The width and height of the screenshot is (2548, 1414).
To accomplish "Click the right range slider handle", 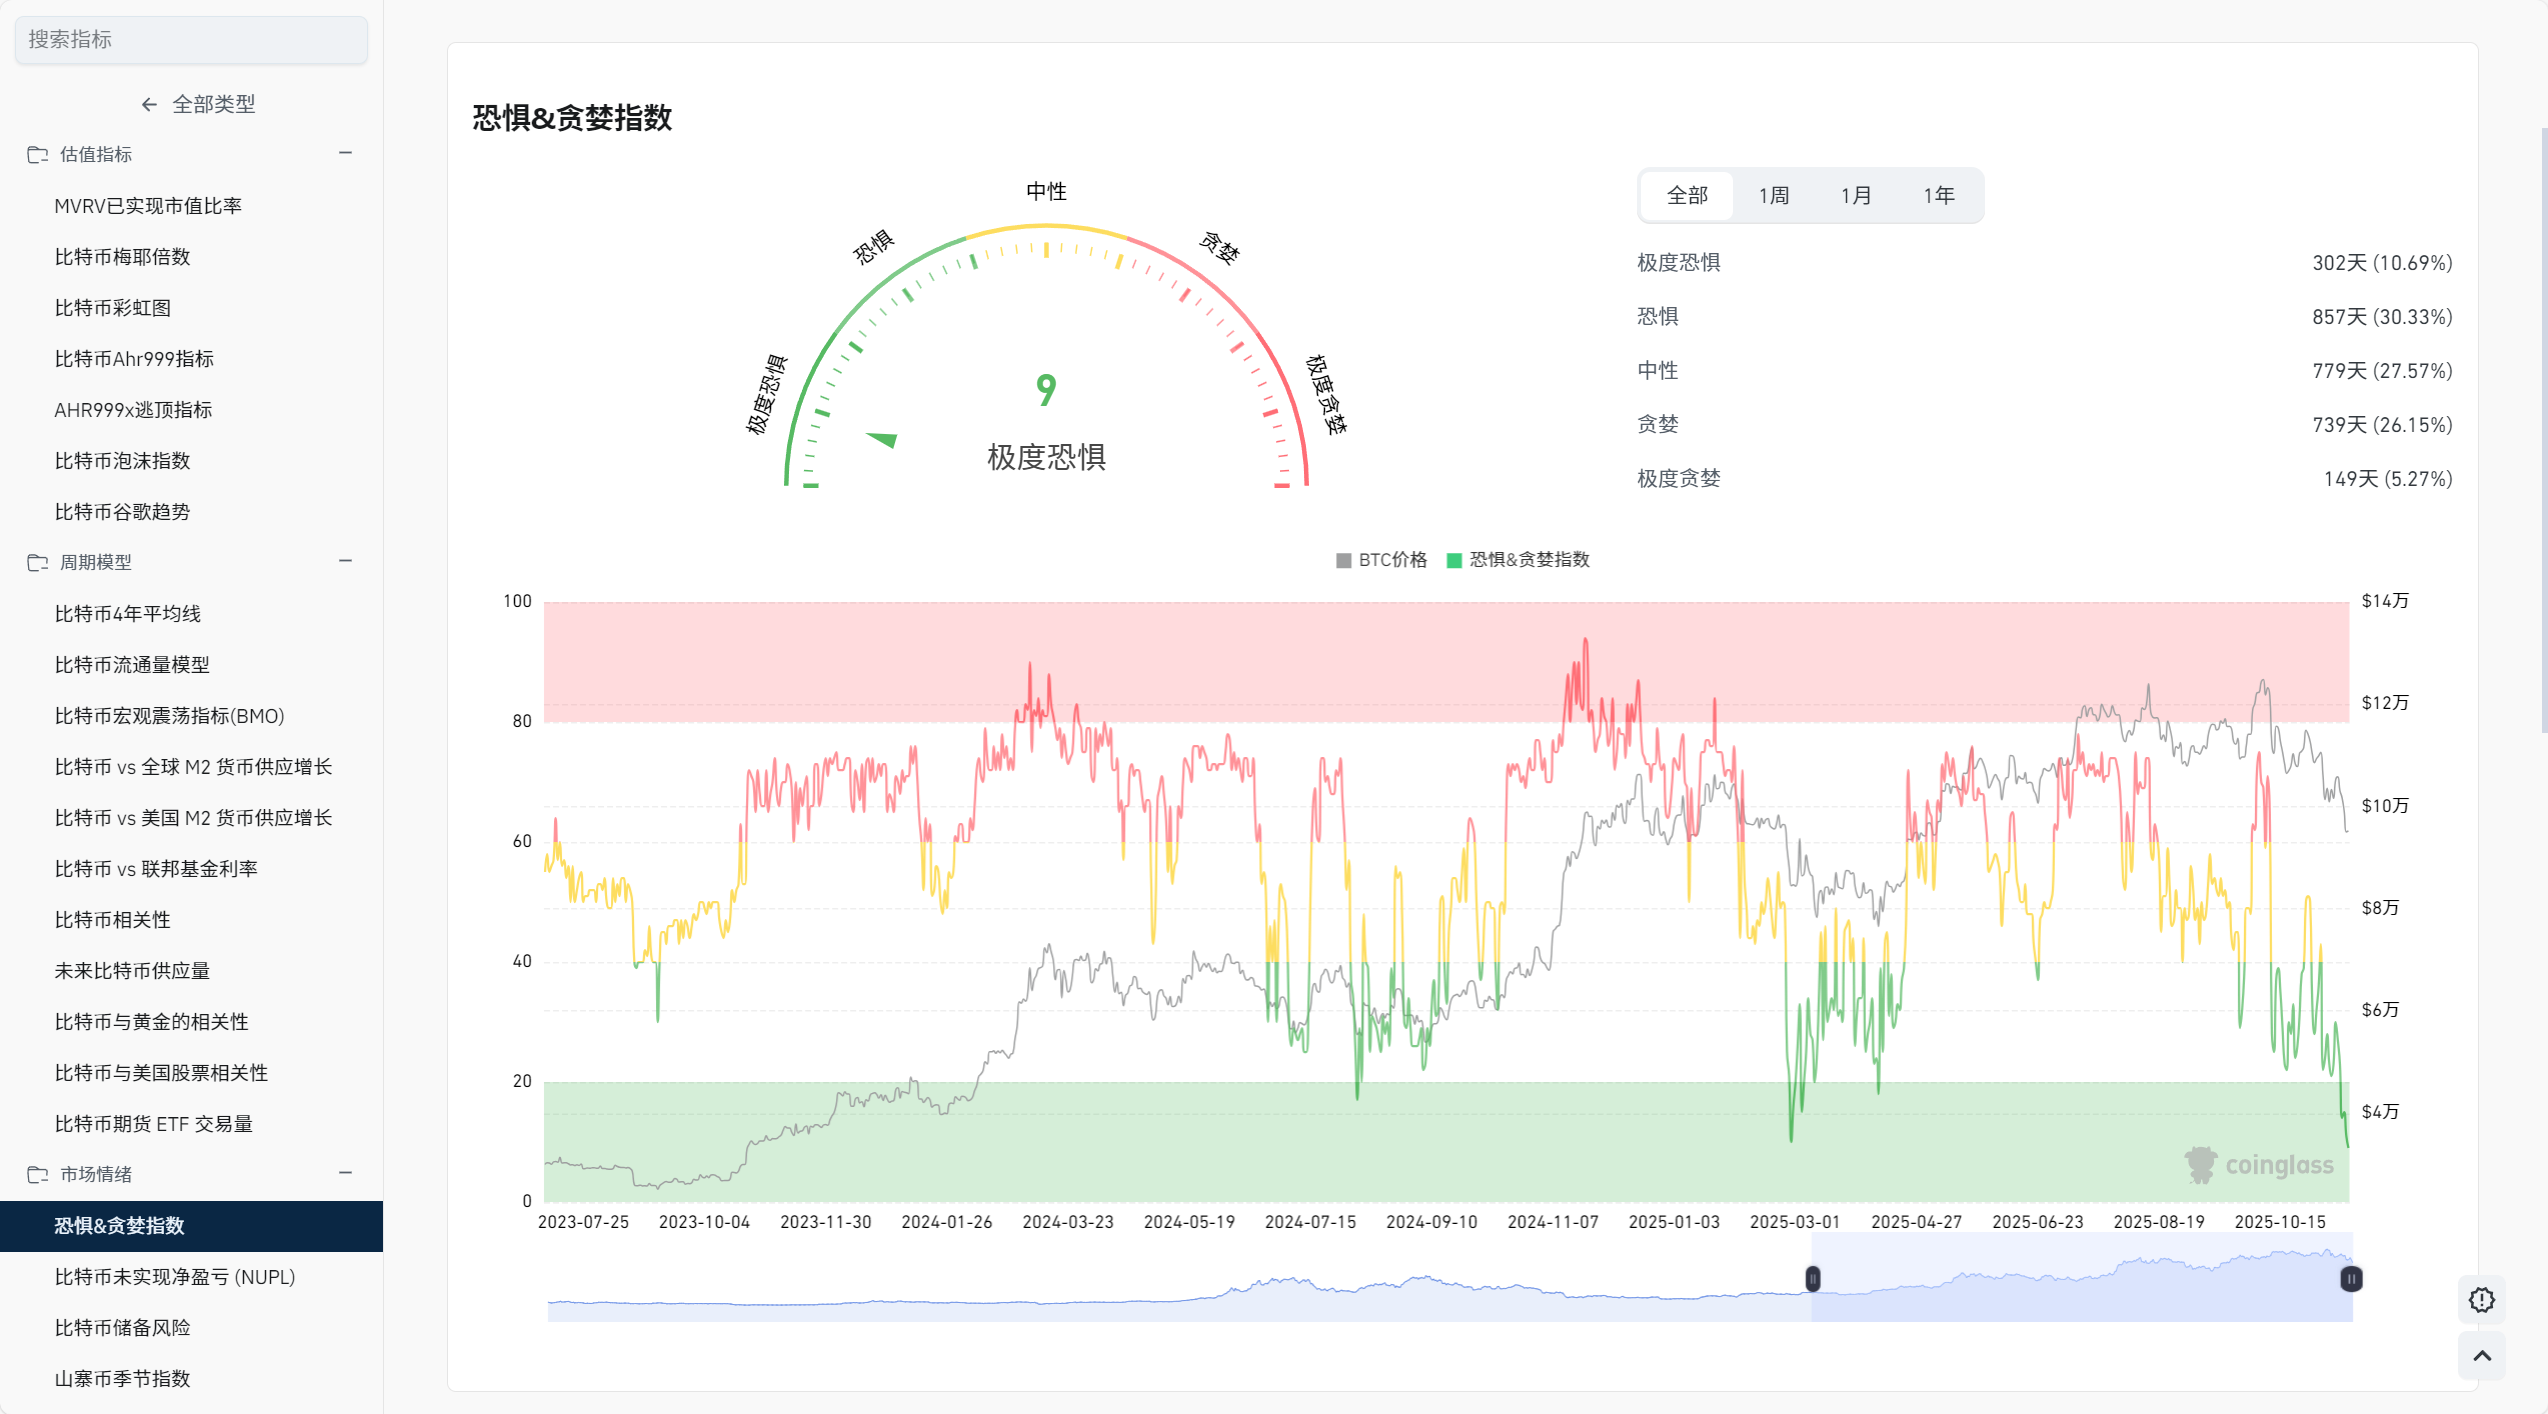I will [x=2351, y=1278].
